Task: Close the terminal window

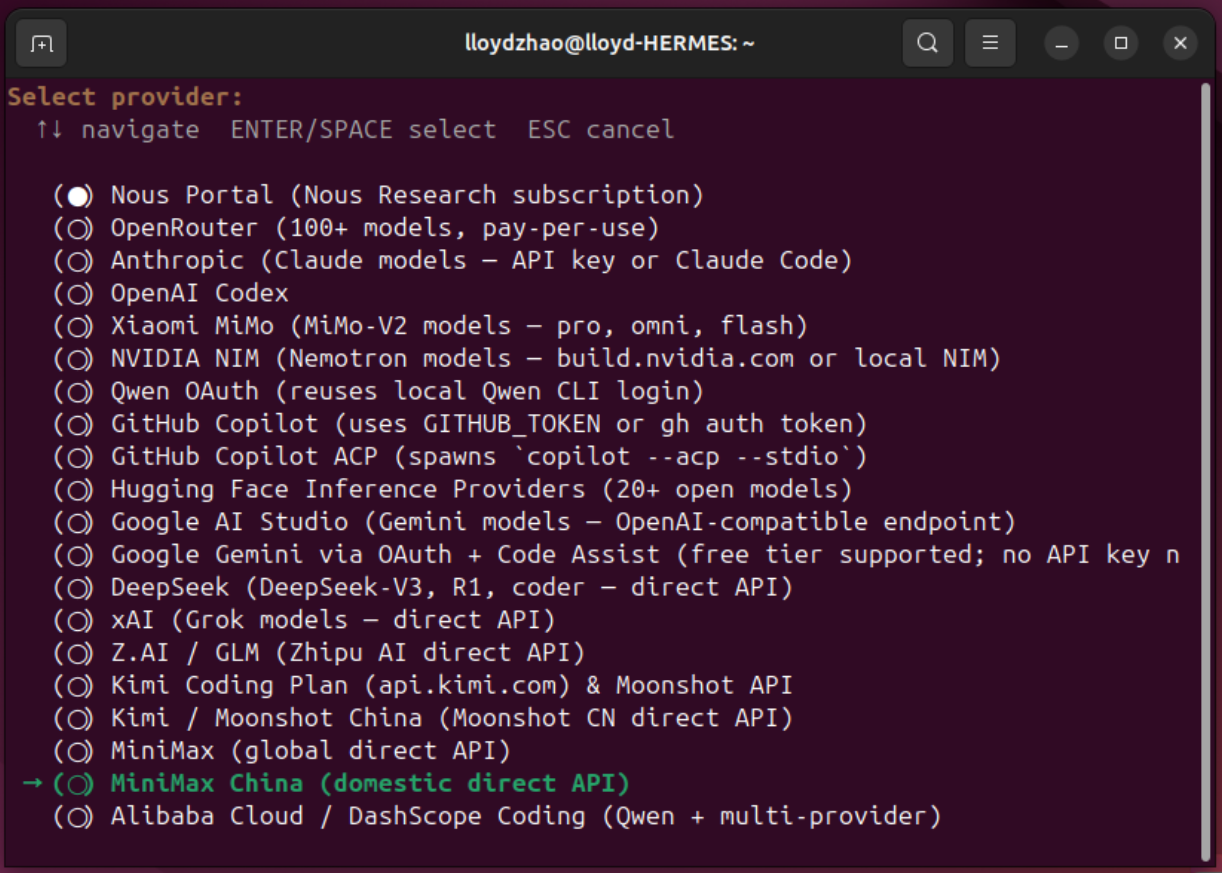Action: click(1180, 44)
